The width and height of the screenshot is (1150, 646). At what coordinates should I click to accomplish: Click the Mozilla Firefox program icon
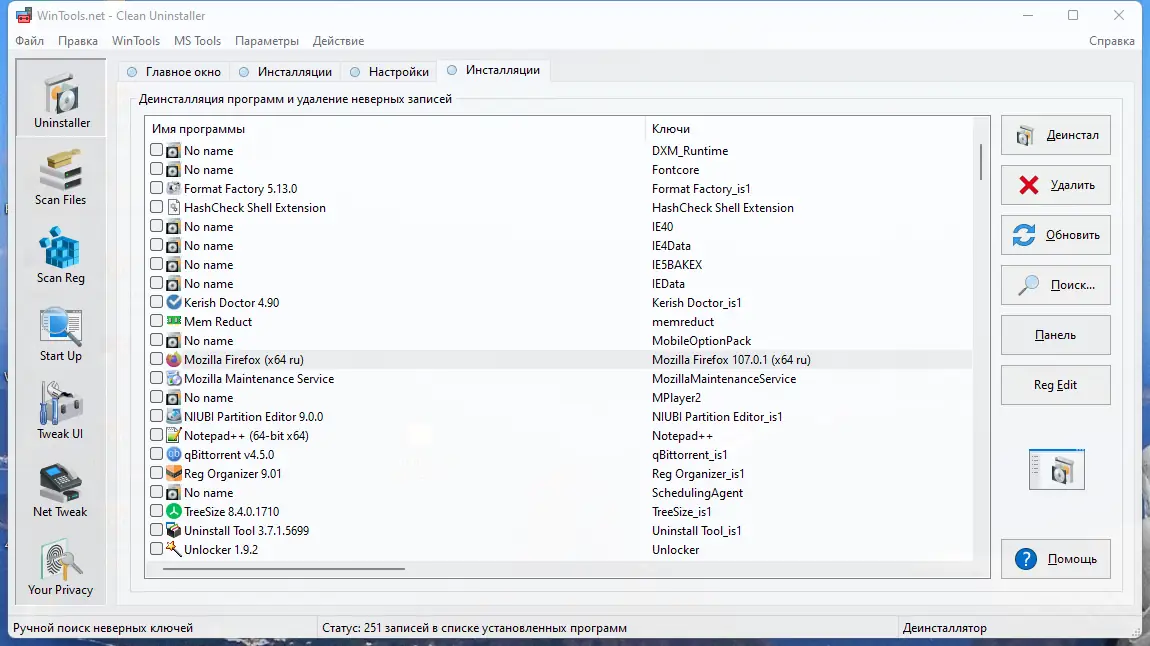pyautogui.click(x=173, y=359)
